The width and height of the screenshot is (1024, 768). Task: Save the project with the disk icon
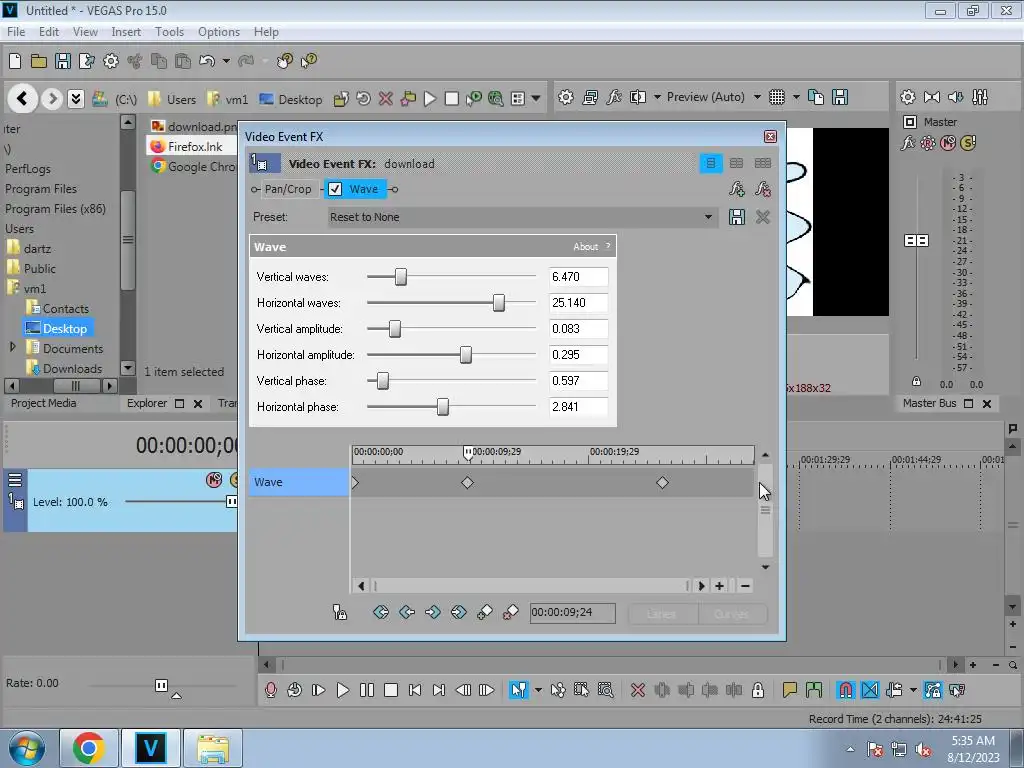tap(63, 61)
